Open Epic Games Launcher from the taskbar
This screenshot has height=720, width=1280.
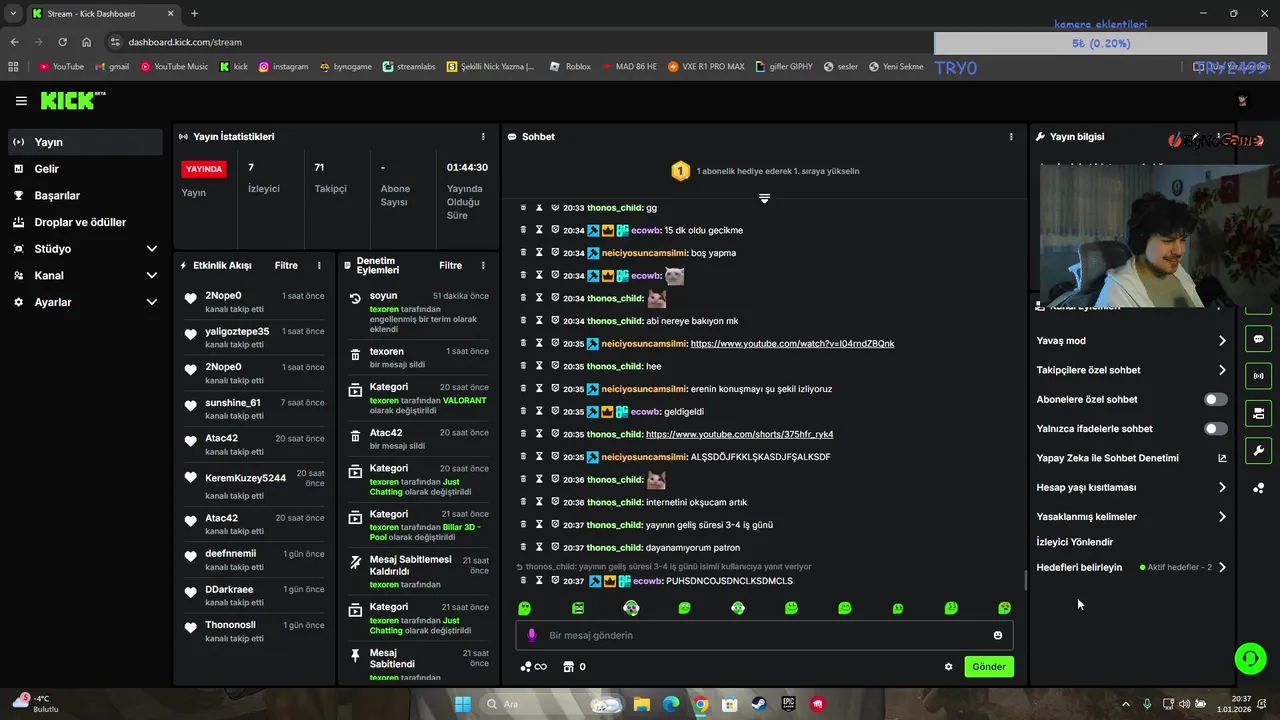[788, 704]
